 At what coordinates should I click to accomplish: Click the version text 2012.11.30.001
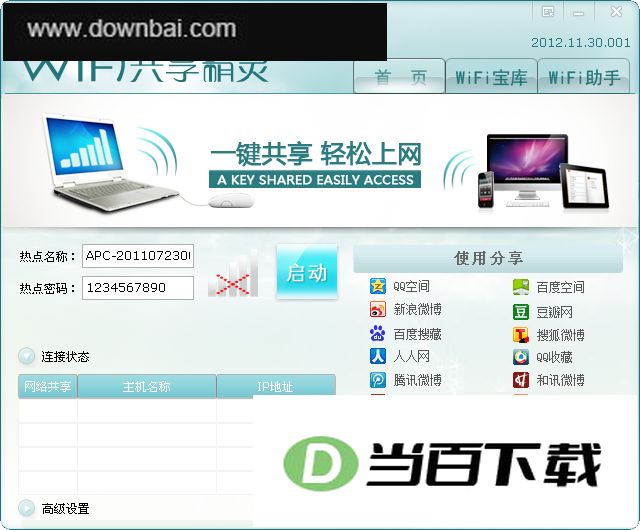(x=580, y=42)
